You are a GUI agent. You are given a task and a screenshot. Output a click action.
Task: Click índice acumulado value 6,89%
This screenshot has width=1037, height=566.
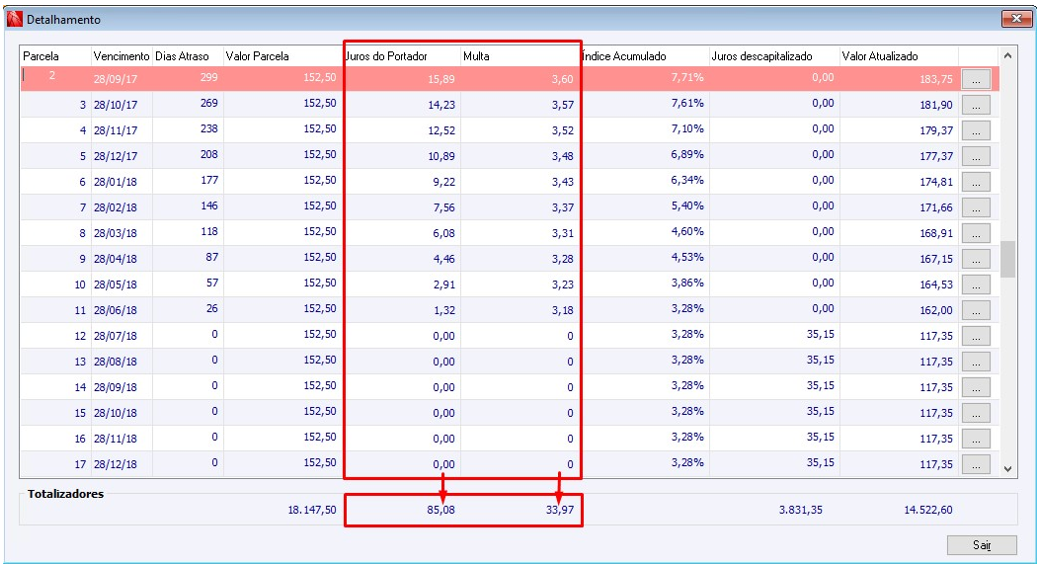coord(687,155)
